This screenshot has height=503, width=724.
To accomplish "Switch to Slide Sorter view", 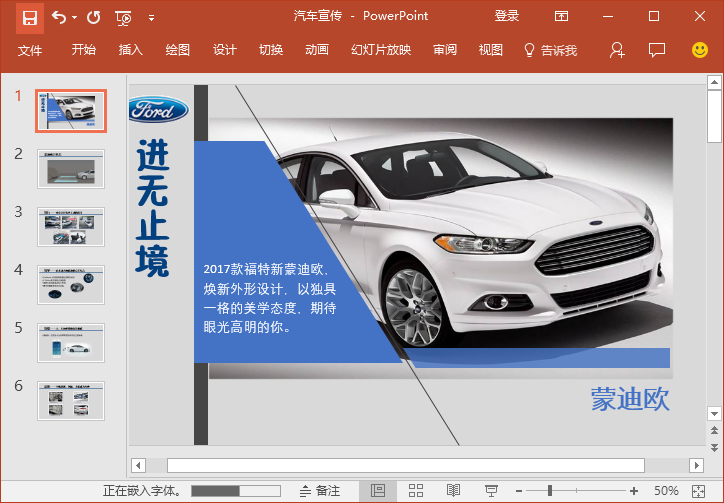I will pyautogui.click(x=416, y=491).
